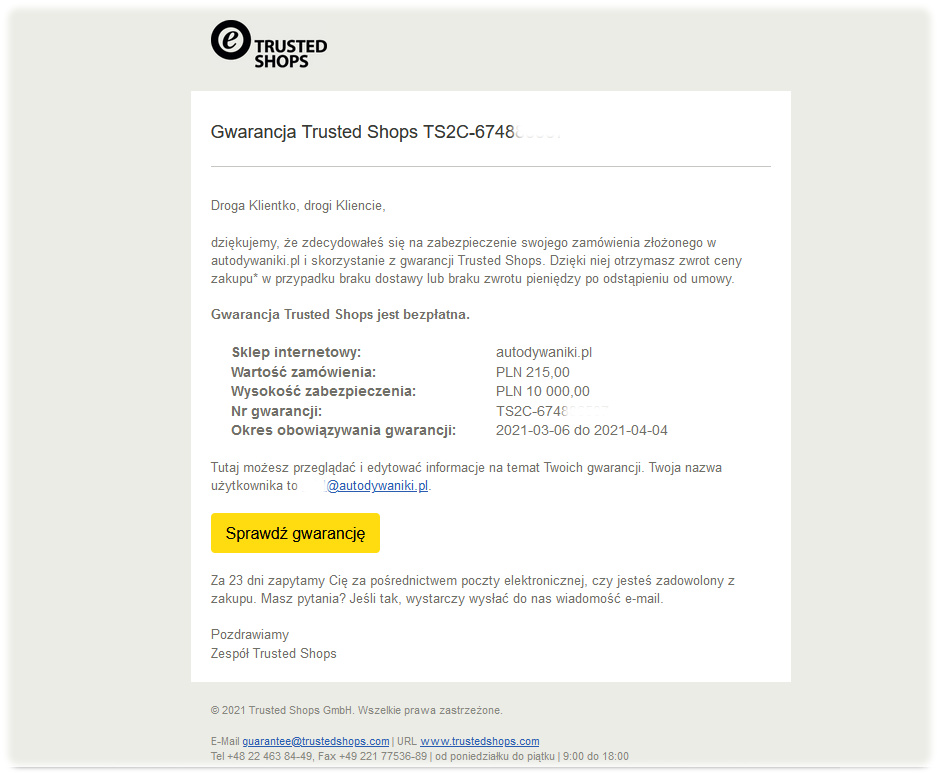939x773 pixels.
Task: Open the www.trustedshops.com URL link
Action: click(x=480, y=741)
